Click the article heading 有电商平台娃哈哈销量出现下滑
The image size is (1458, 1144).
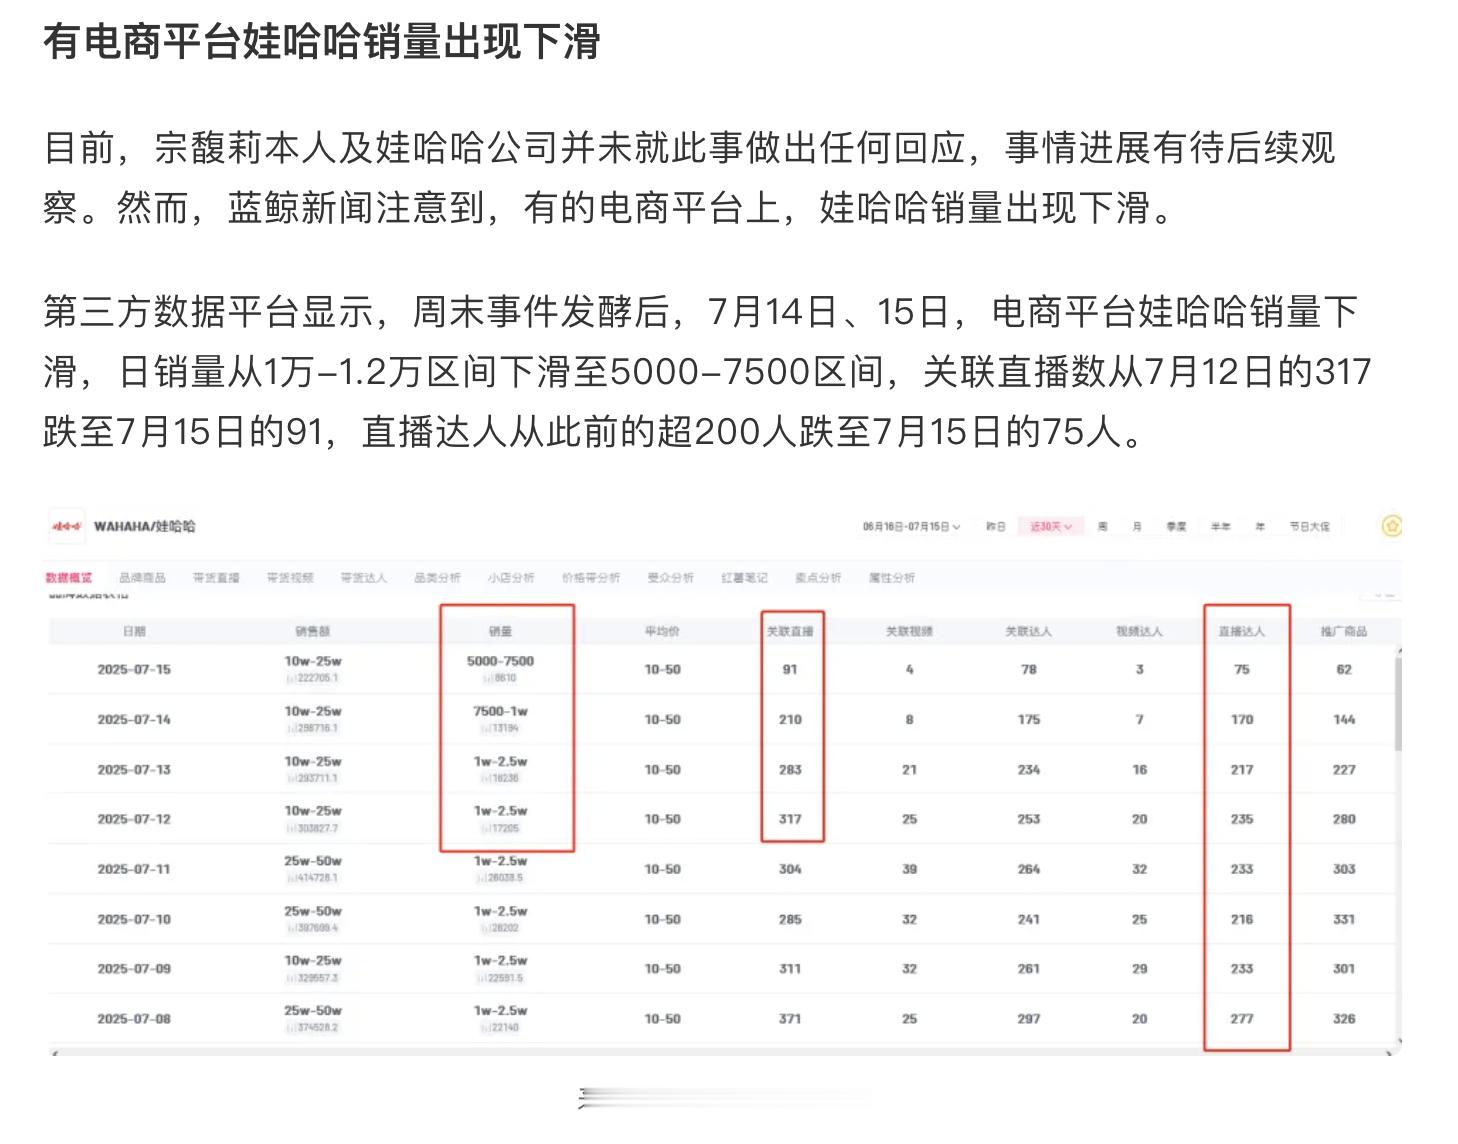[321, 42]
